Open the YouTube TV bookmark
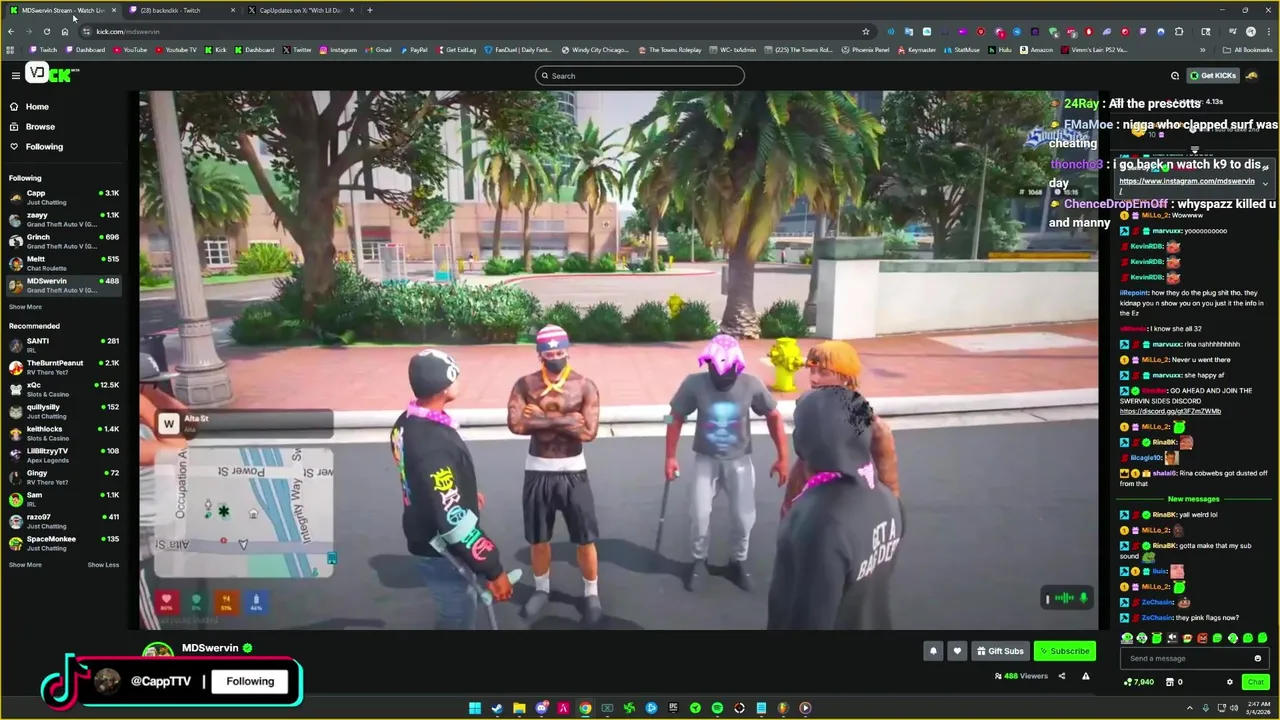Viewport: 1280px width, 720px height. [x=176, y=49]
